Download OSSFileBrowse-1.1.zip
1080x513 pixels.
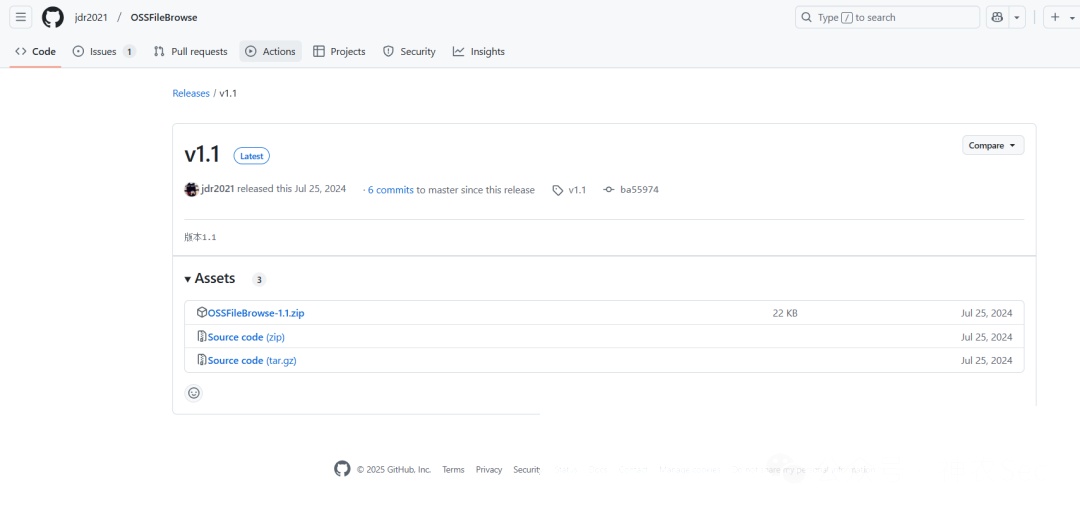[x=256, y=313]
